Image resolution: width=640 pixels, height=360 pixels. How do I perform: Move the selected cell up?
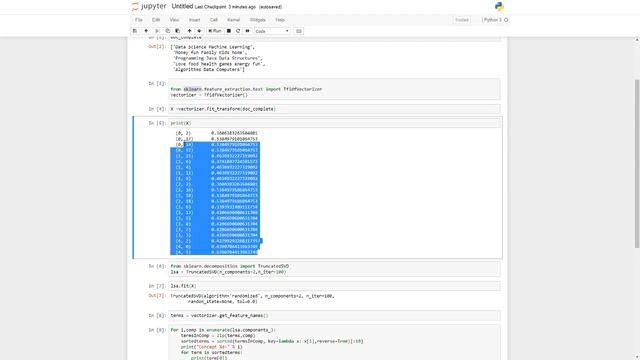(x=189, y=31)
